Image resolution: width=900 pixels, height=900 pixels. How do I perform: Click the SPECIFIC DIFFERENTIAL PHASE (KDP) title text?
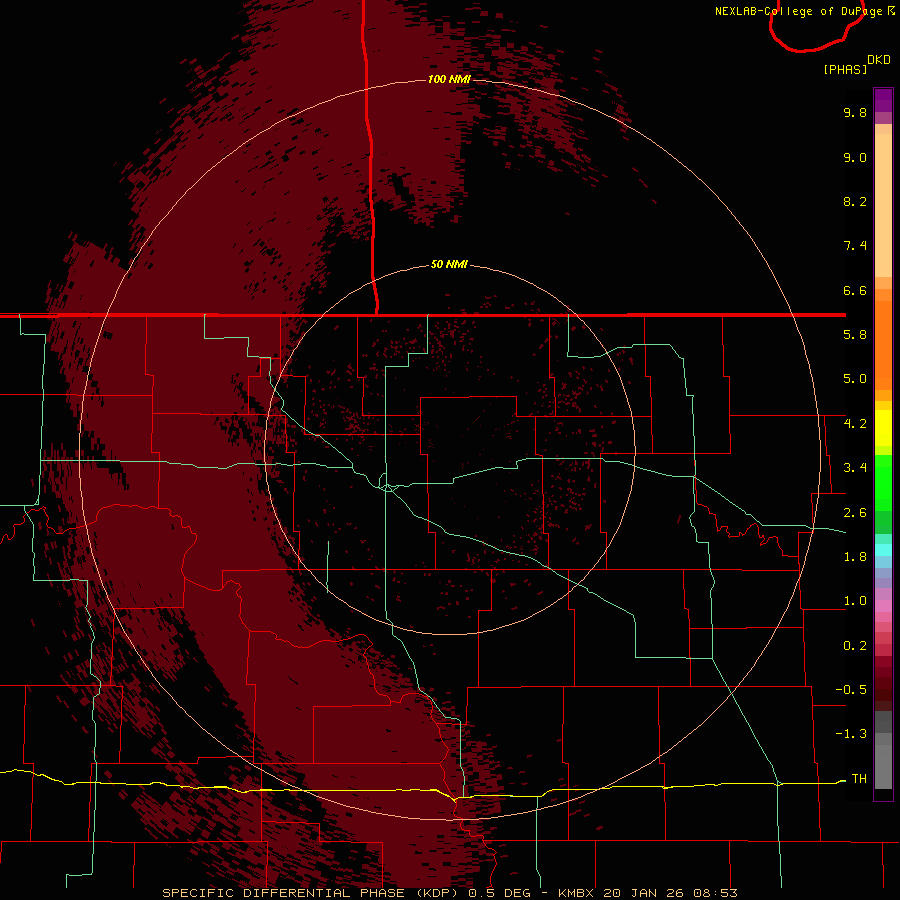click(x=312, y=893)
